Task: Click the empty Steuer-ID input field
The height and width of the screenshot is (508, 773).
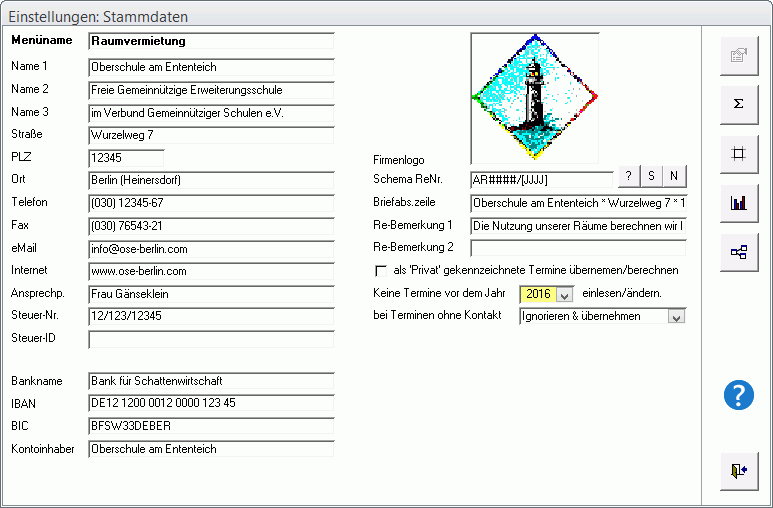Action: (x=210, y=339)
